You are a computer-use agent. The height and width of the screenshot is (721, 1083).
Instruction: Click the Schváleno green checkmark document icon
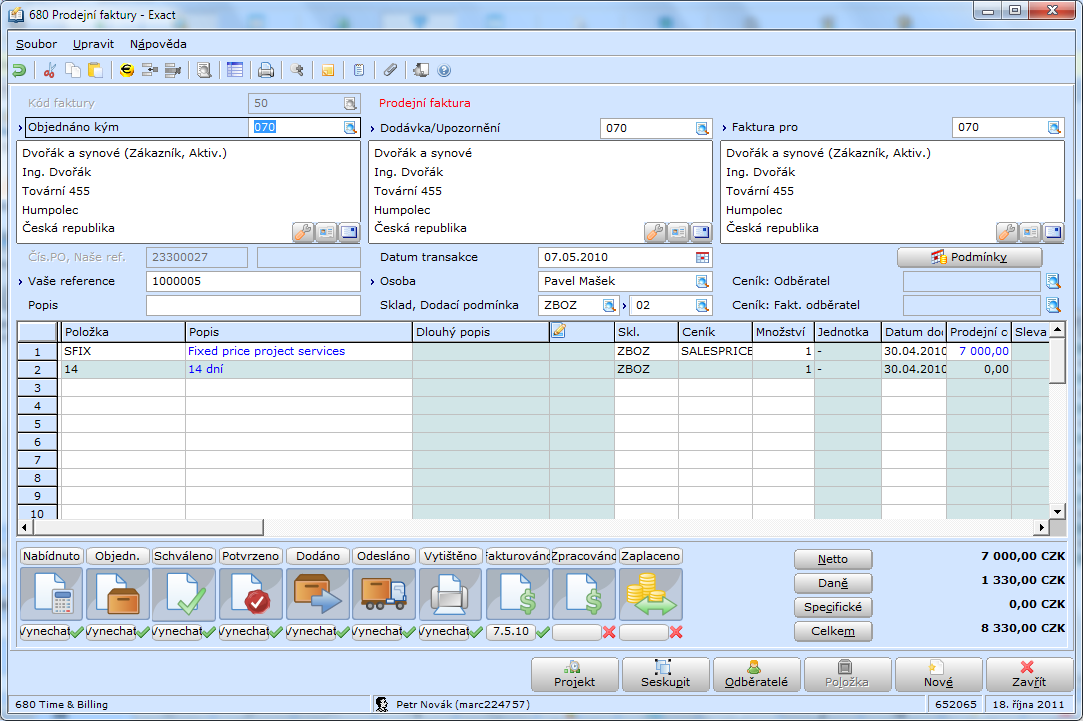tap(184, 594)
